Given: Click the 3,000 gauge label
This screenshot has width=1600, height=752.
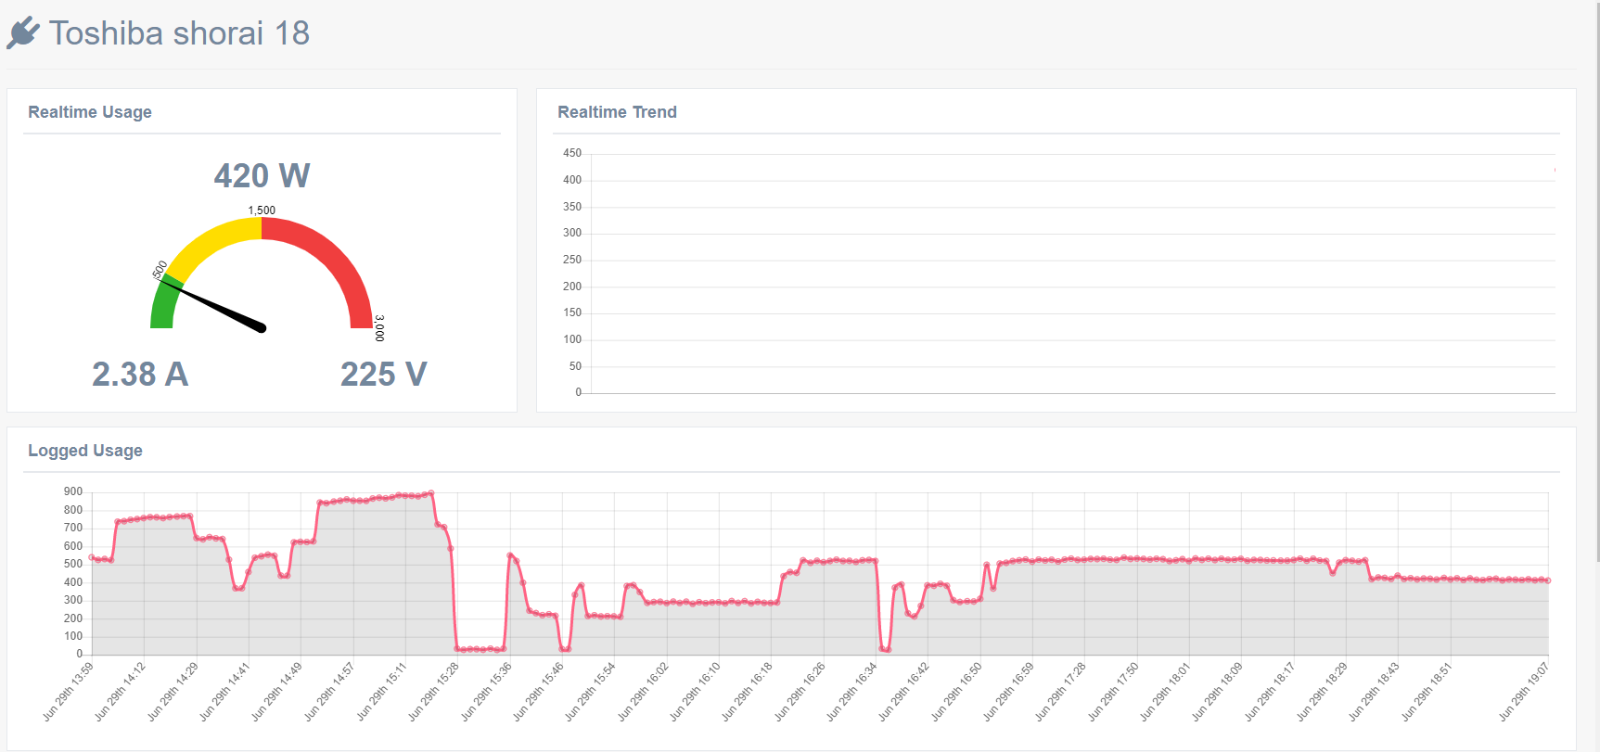Looking at the screenshot, I should pyautogui.click(x=380, y=328).
